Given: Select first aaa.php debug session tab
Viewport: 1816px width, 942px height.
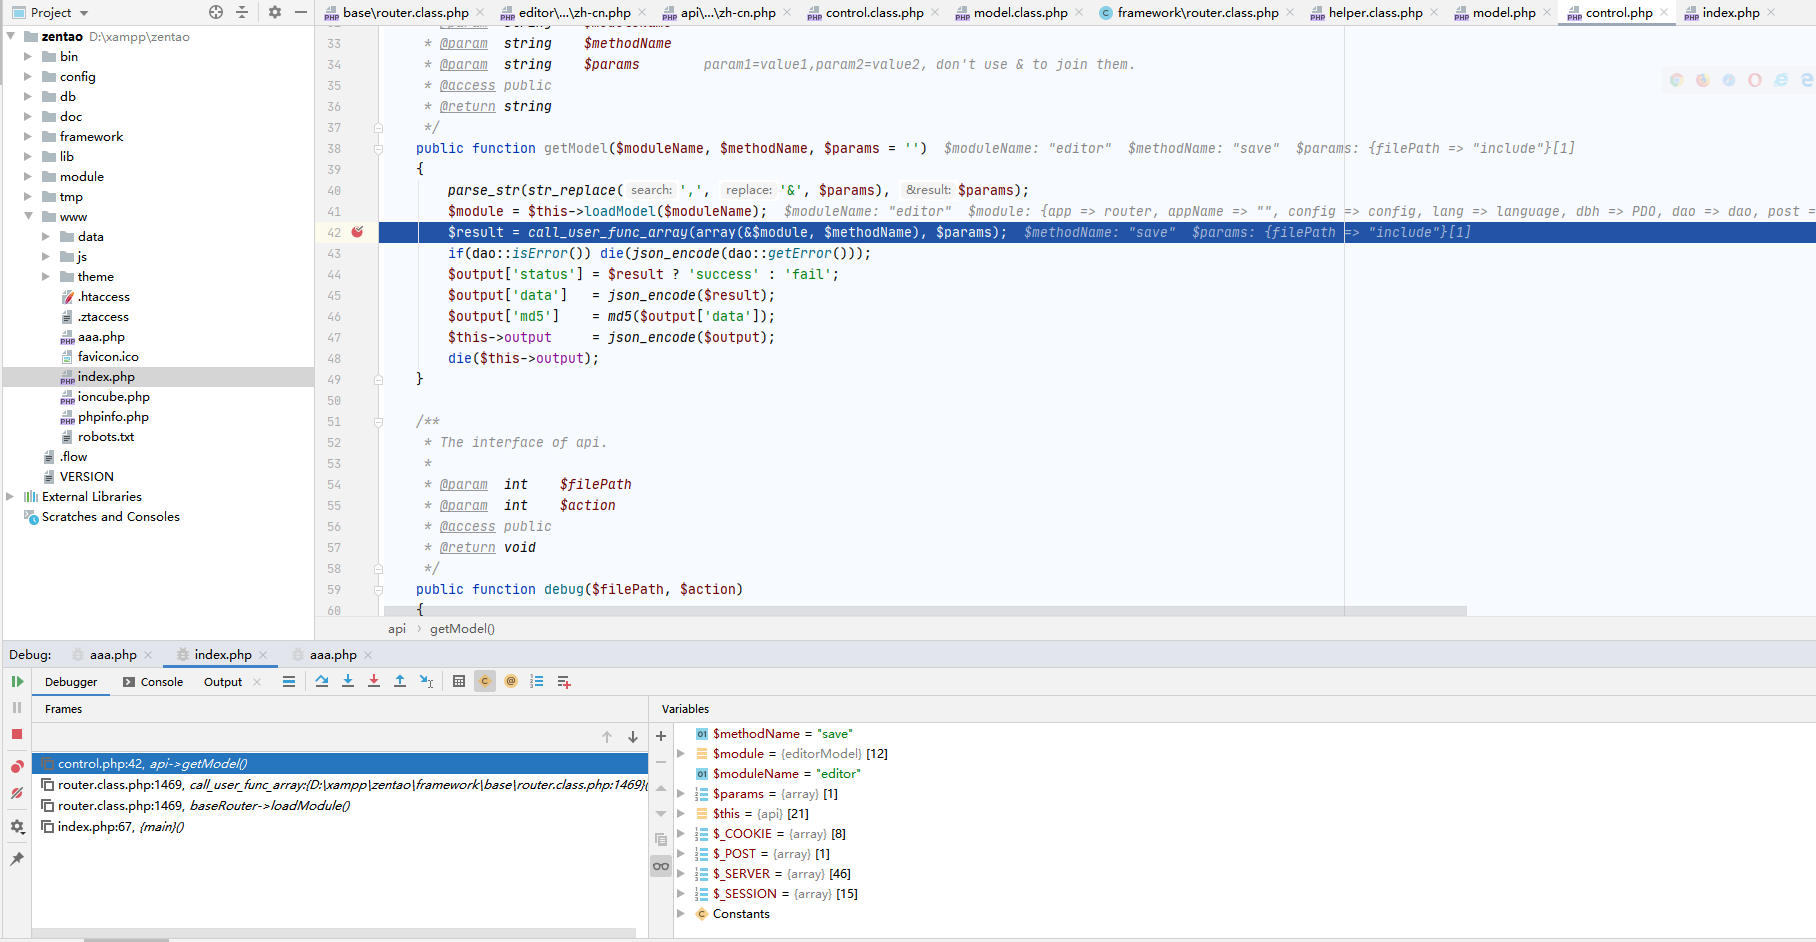Looking at the screenshot, I should (112, 655).
